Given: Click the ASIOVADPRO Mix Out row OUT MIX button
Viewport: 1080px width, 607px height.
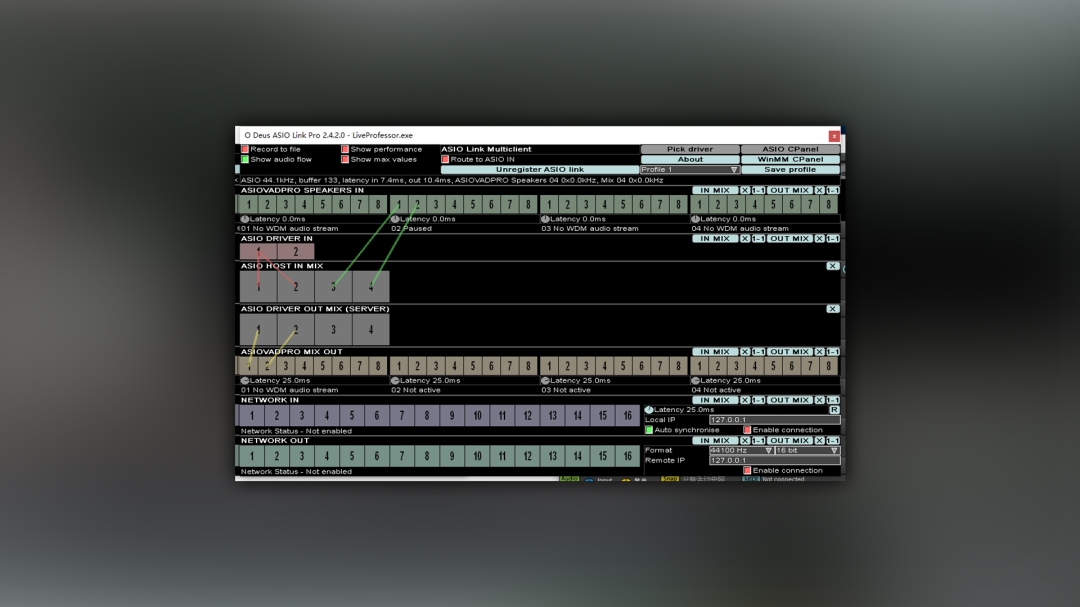Looking at the screenshot, I should (x=789, y=351).
